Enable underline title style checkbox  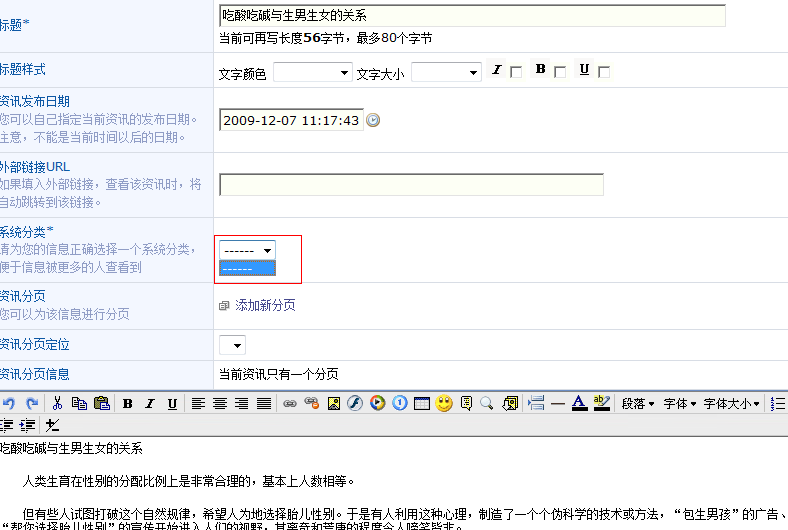[x=604, y=72]
